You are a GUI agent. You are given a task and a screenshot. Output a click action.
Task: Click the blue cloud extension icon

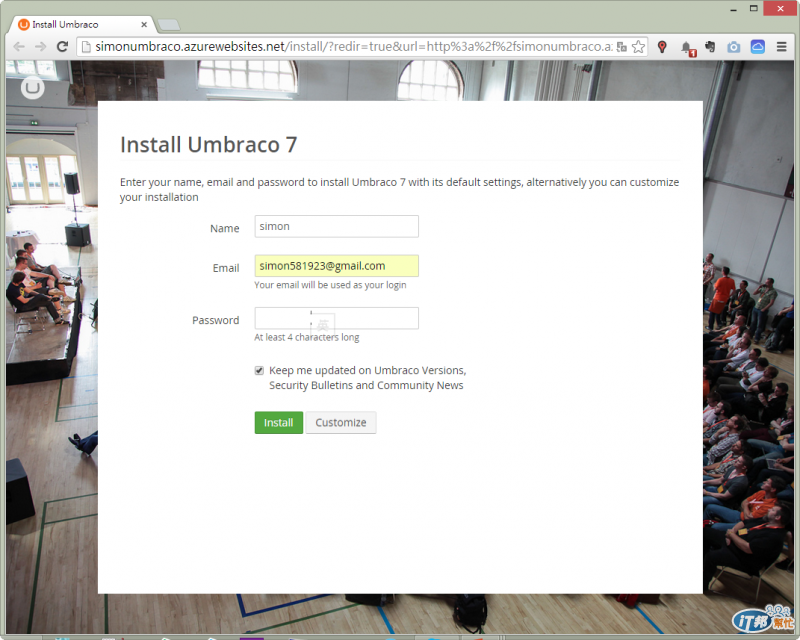click(x=758, y=47)
